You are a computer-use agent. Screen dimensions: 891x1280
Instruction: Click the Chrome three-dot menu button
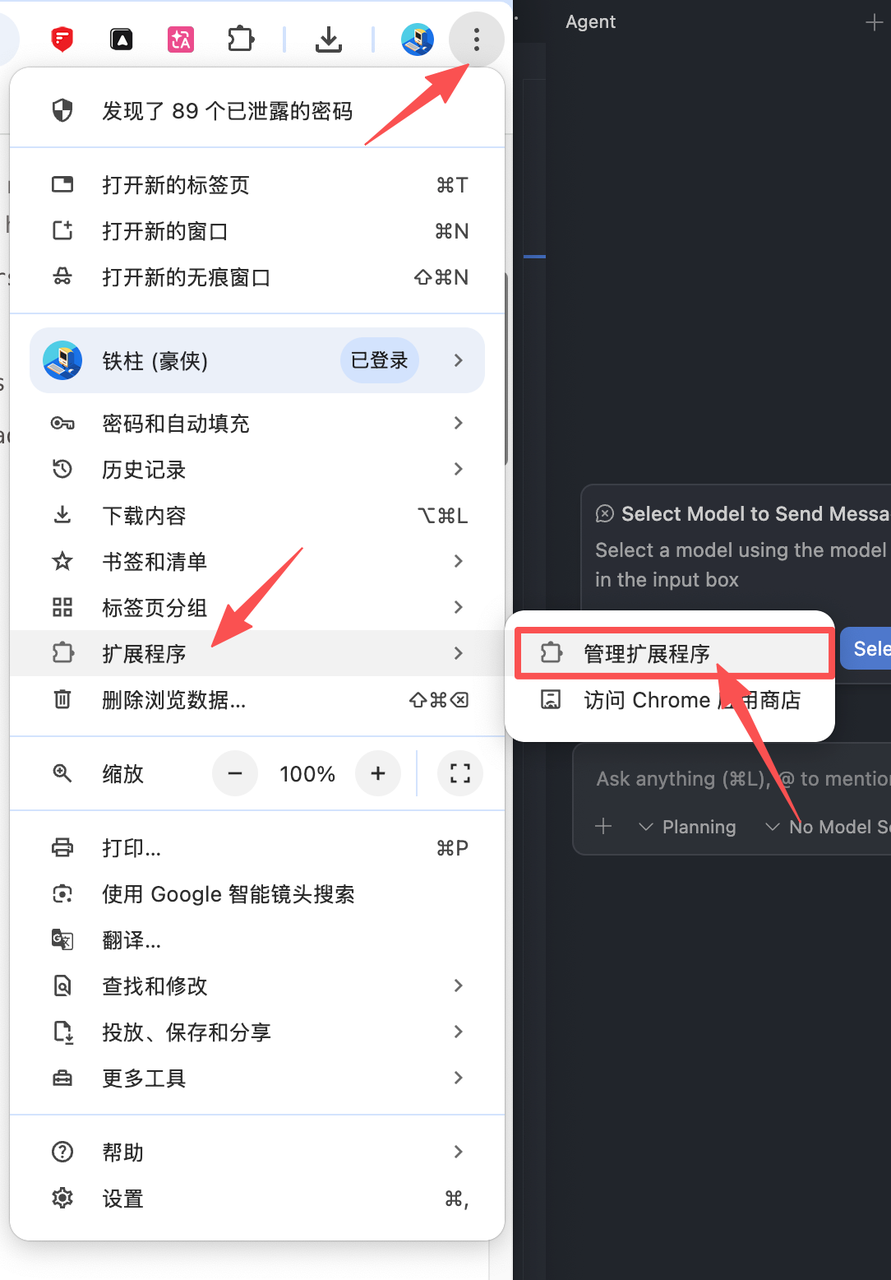tap(476, 40)
